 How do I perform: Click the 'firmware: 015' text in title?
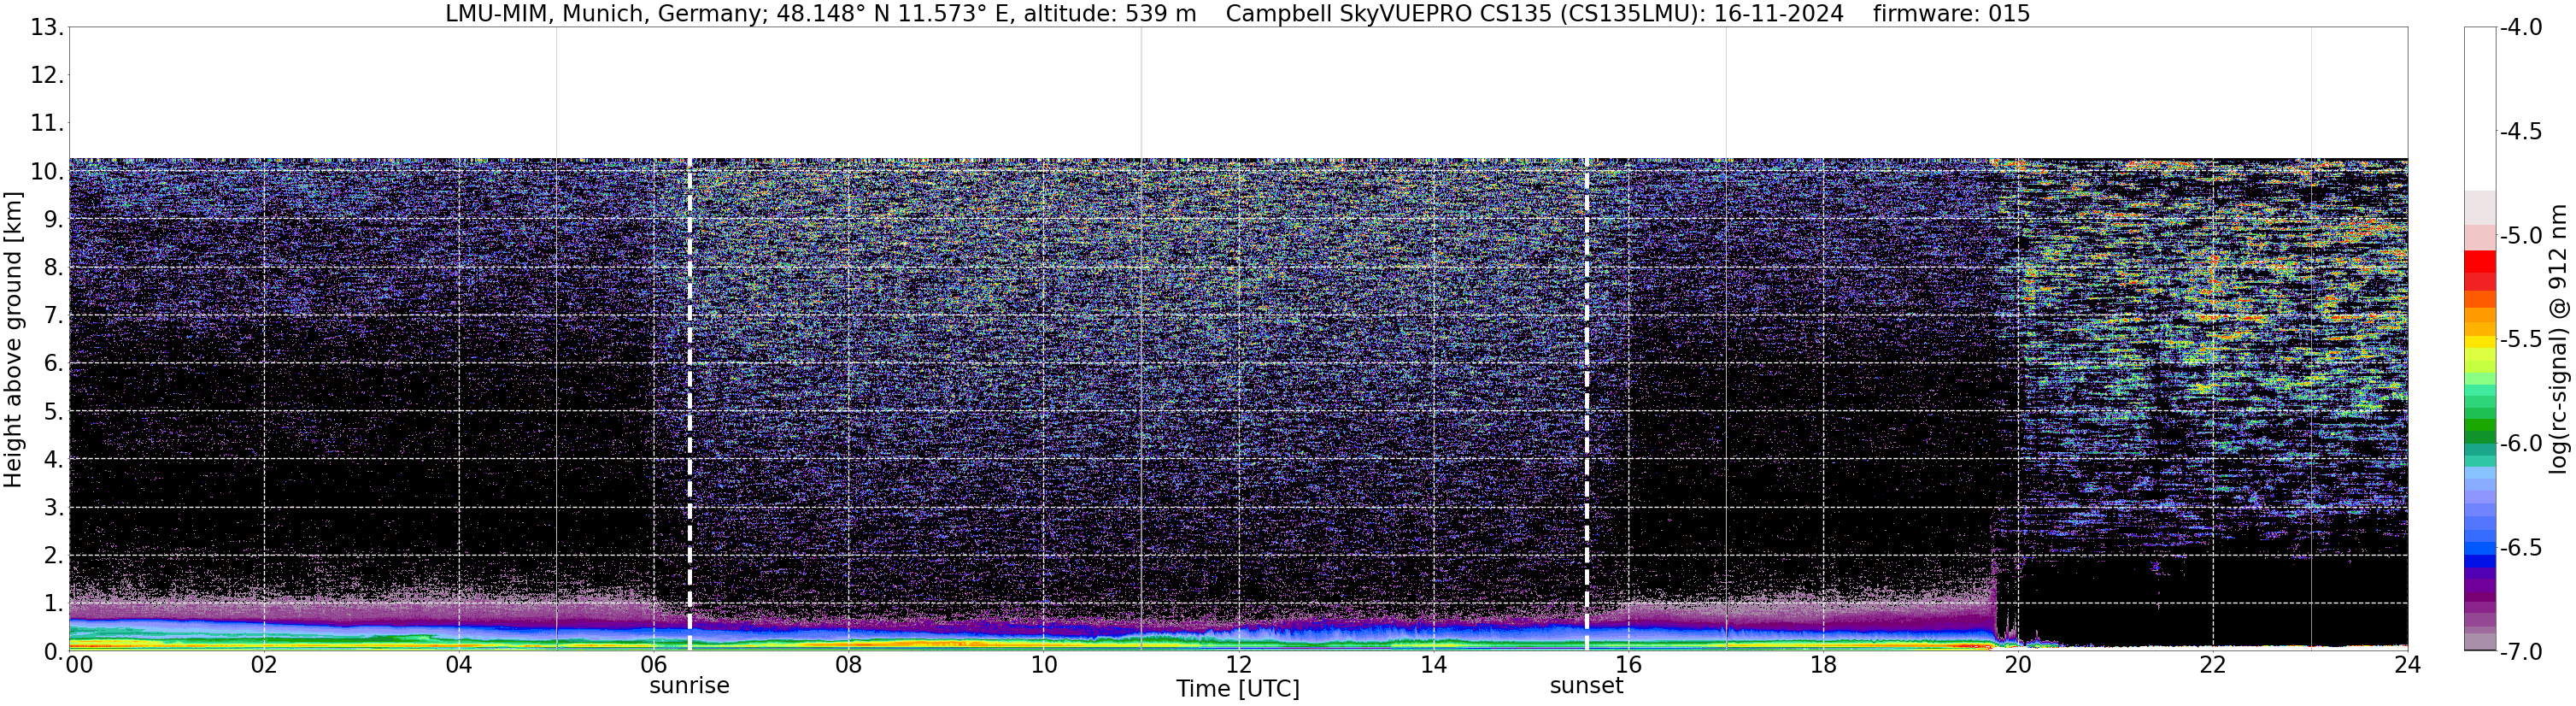(1951, 13)
